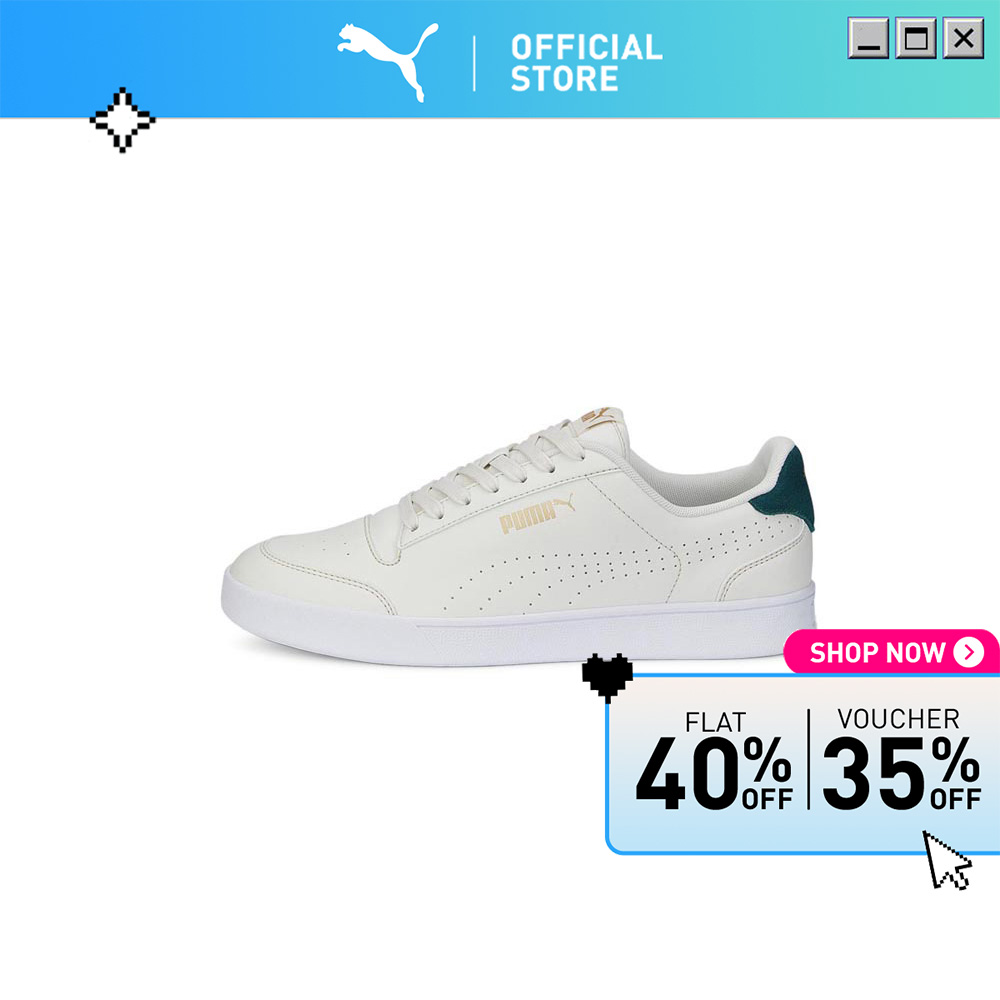Click the gold tongue label on shoe
The image size is (1000, 1000).
pos(598,416)
